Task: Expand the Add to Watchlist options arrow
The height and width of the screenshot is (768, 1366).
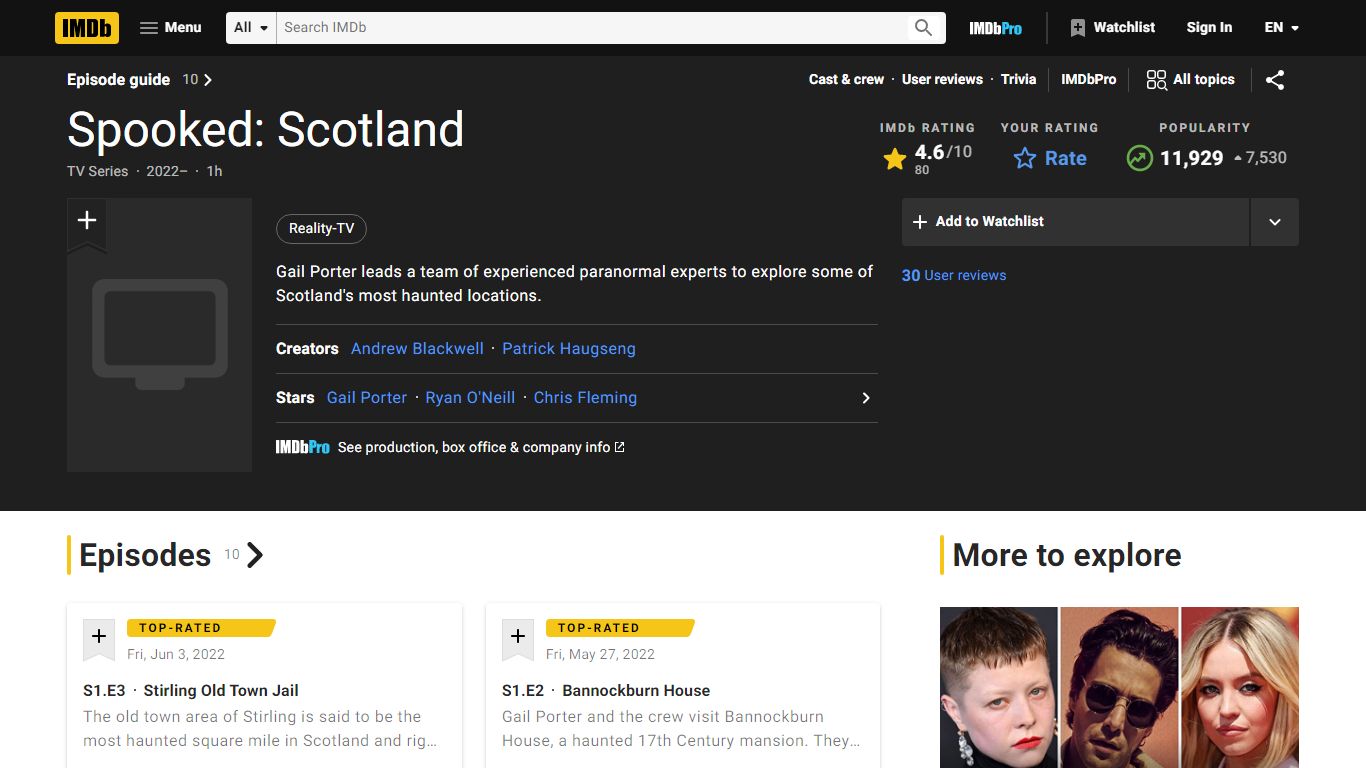Action: point(1275,222)
